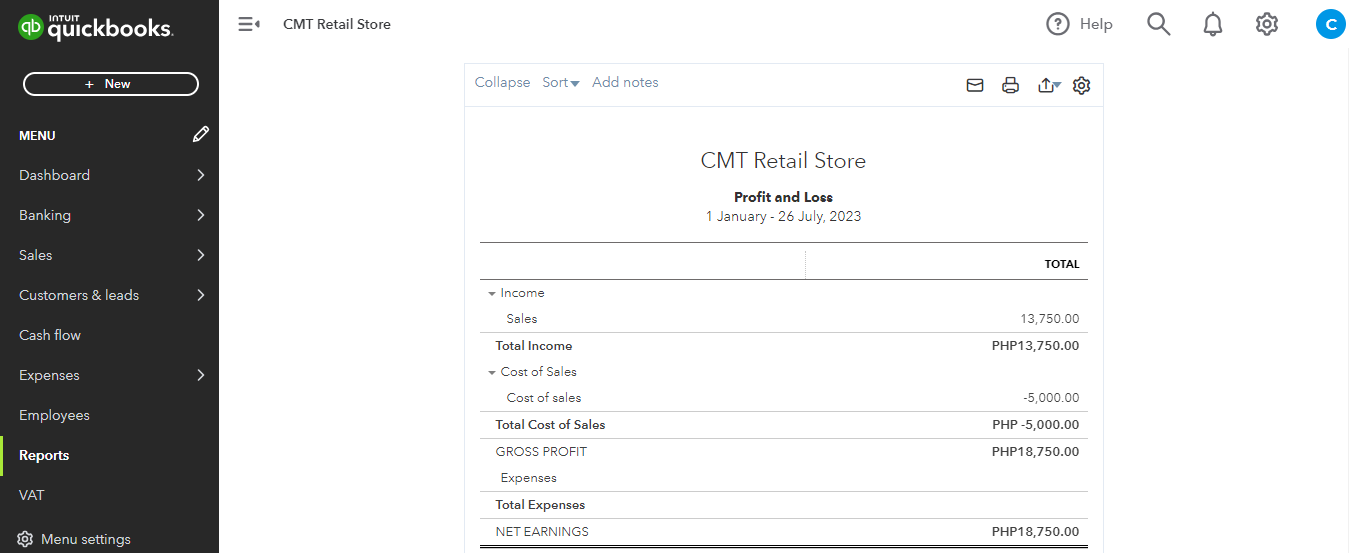1349x553 pixels.
Task: Click the TOTAL column header
Action: 1062,265
